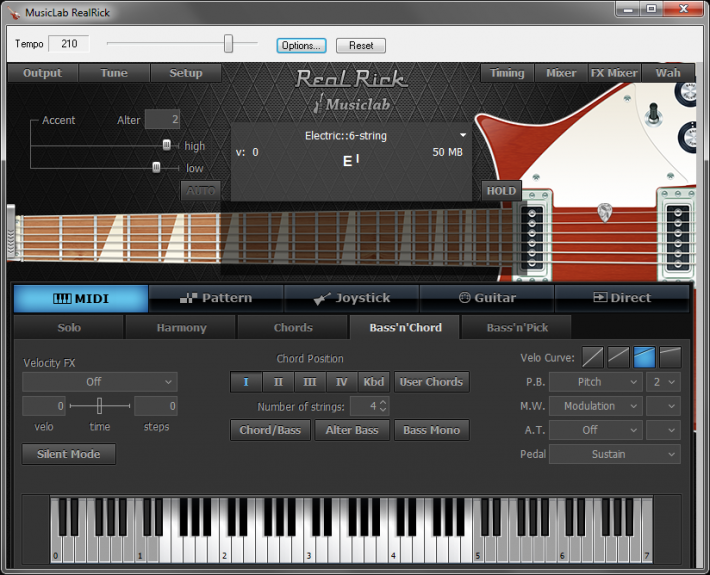Click the MusicLab RealRick title bar icon
Viewport: 710px width, 575px height.
[14, 13]
